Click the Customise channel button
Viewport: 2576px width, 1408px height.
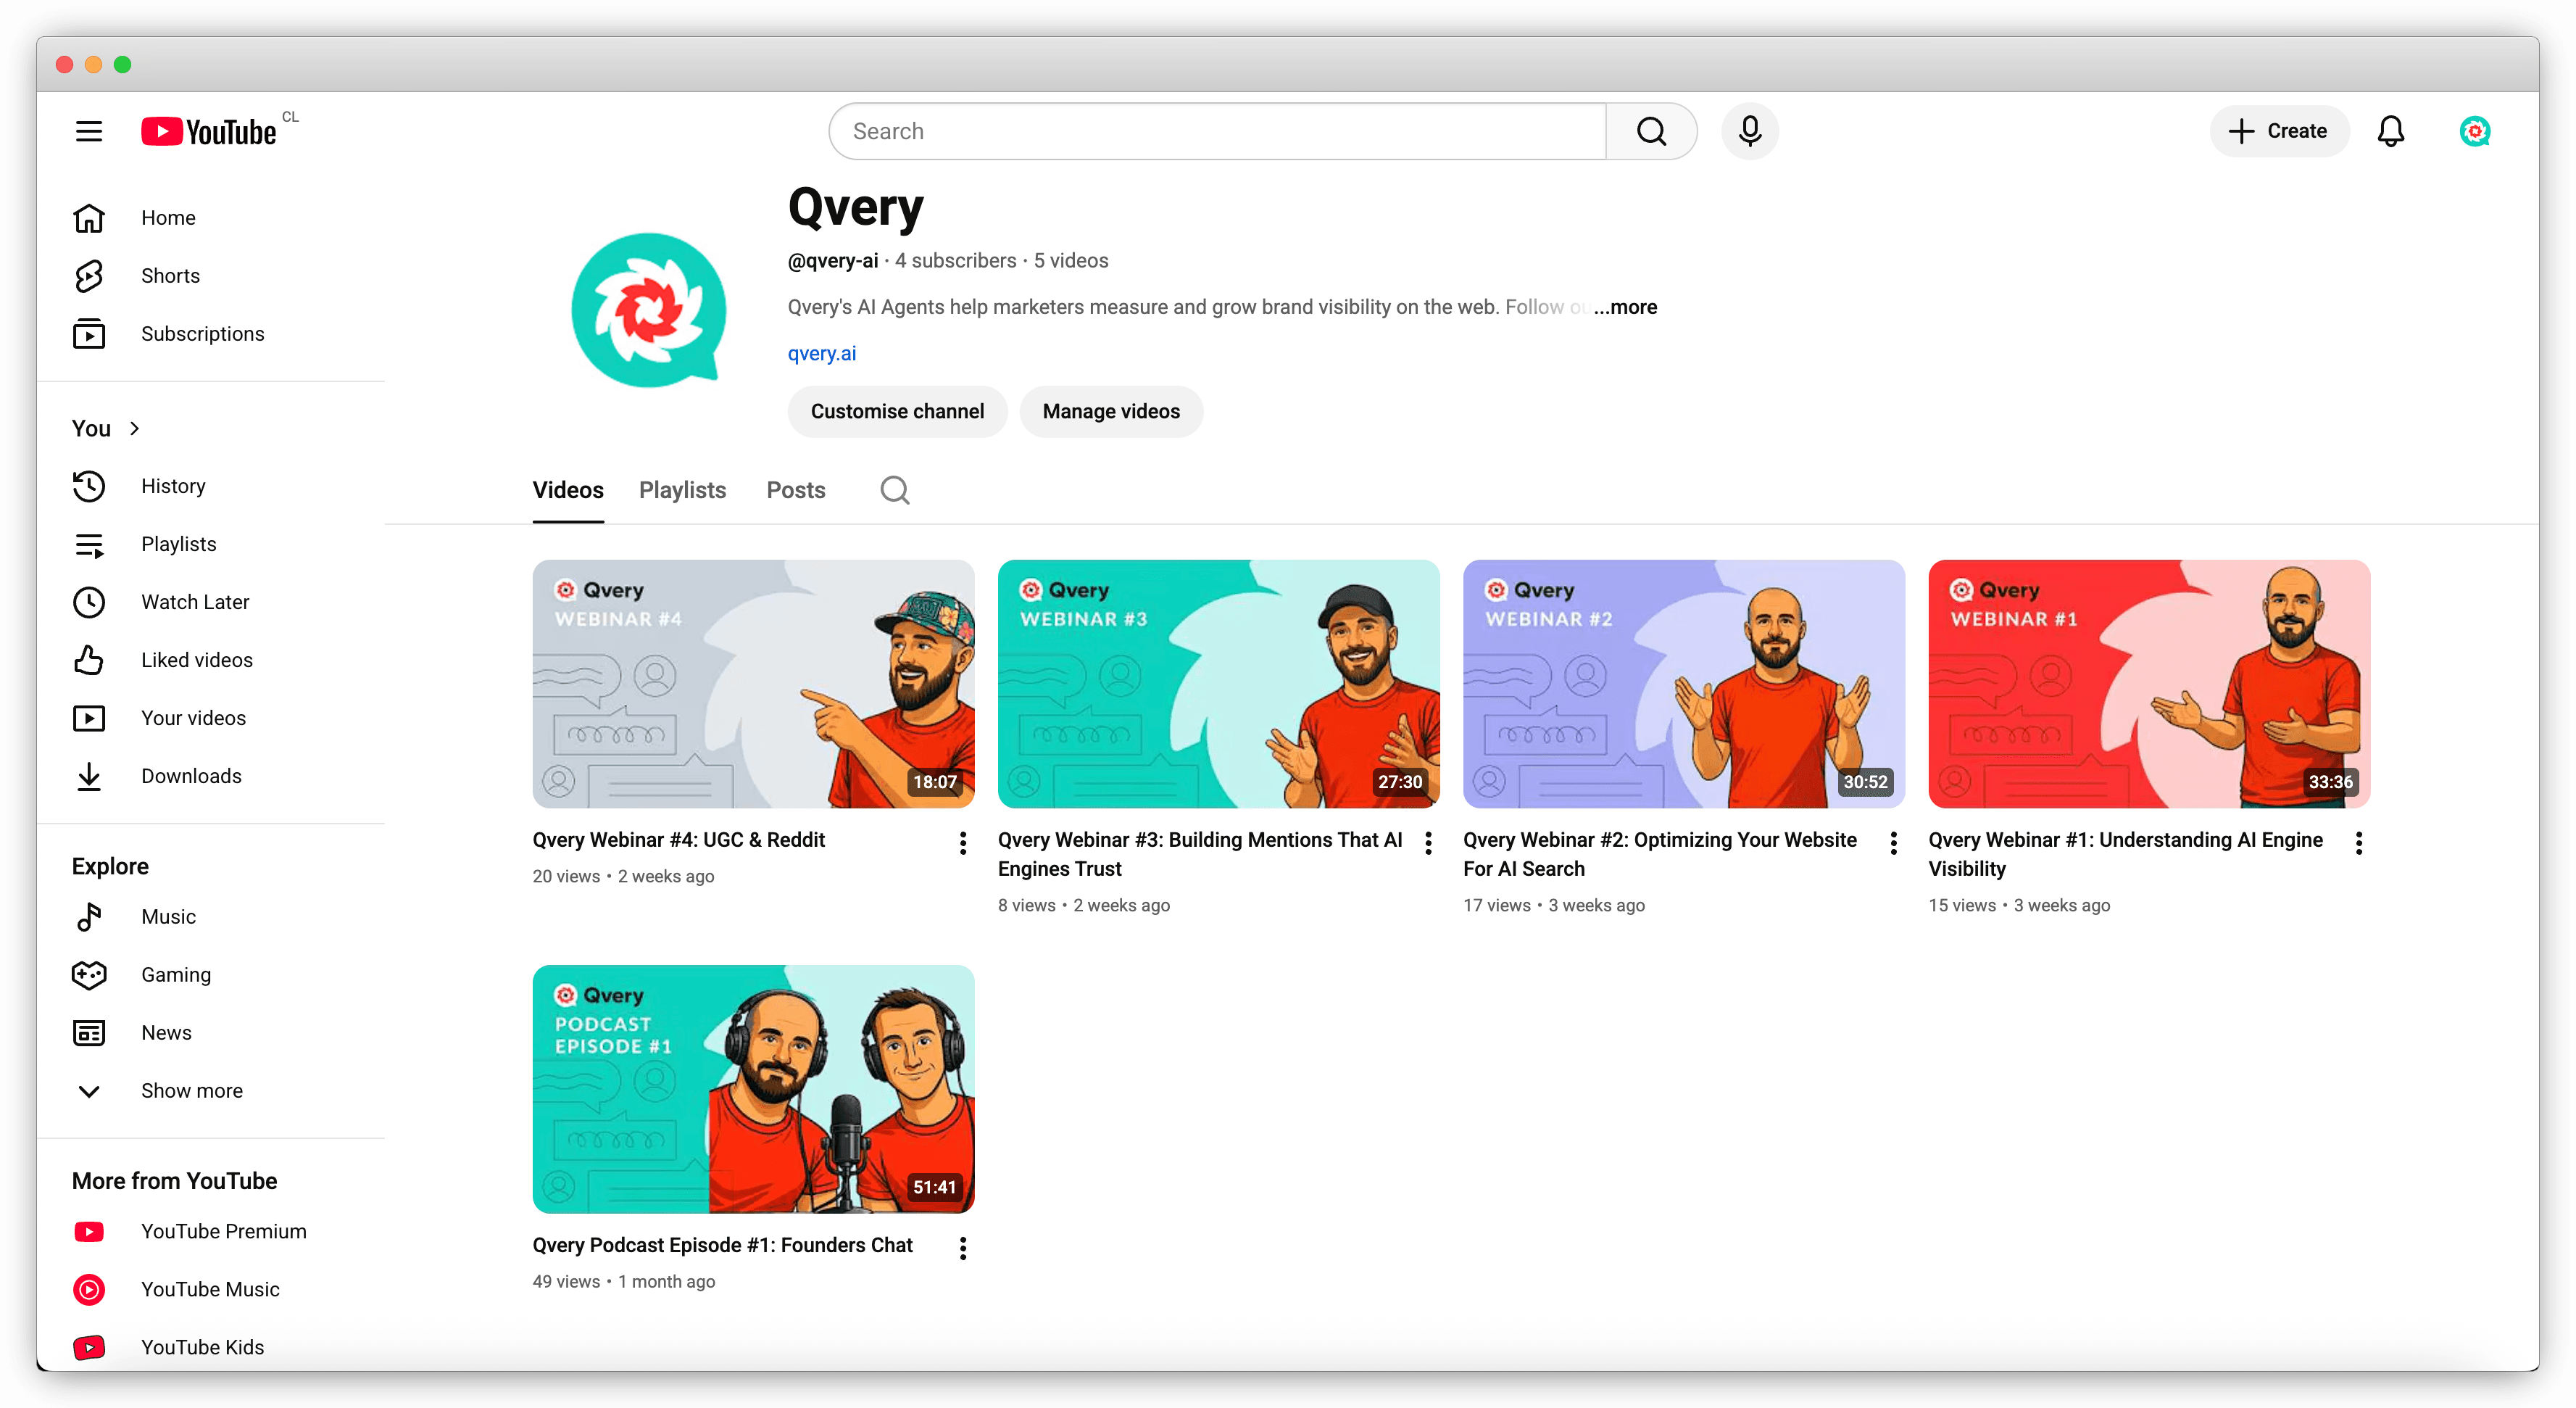pyautogui.click(x=897, y=412)
